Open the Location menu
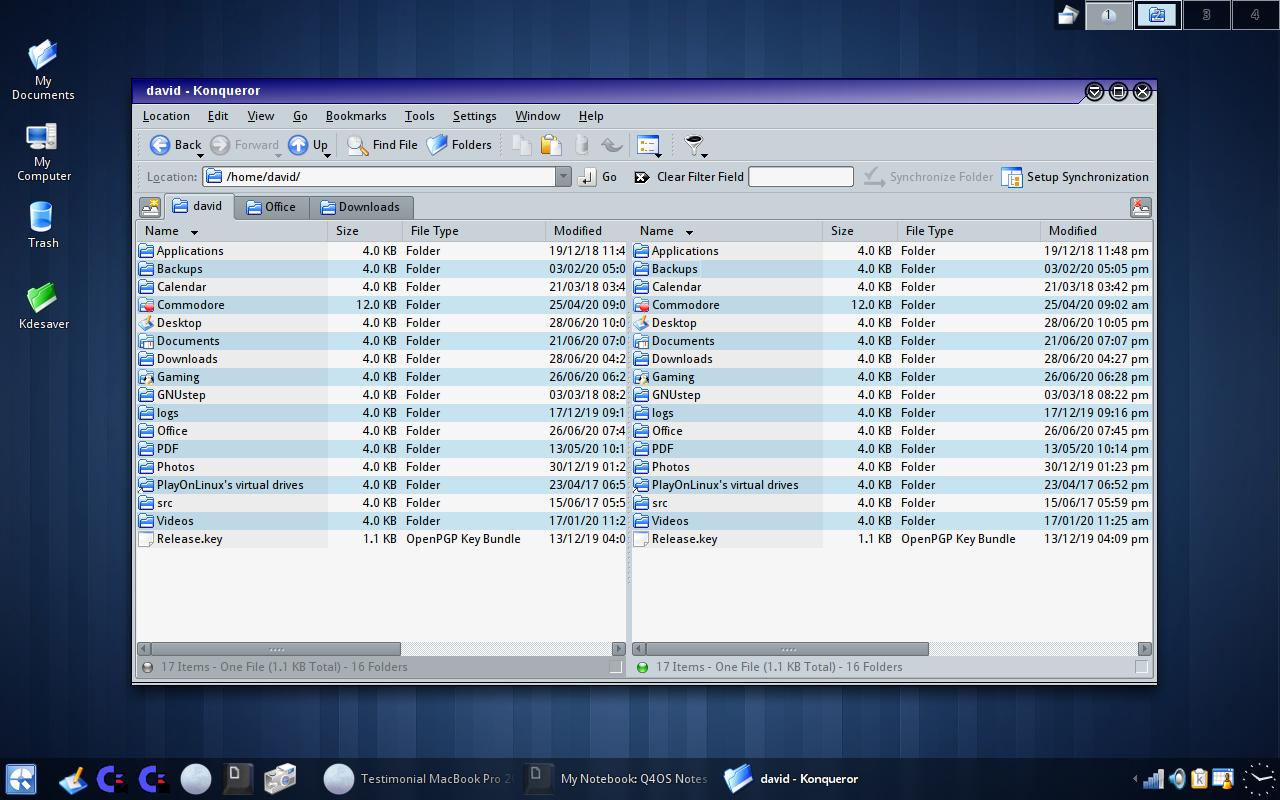 pos(166,116)
